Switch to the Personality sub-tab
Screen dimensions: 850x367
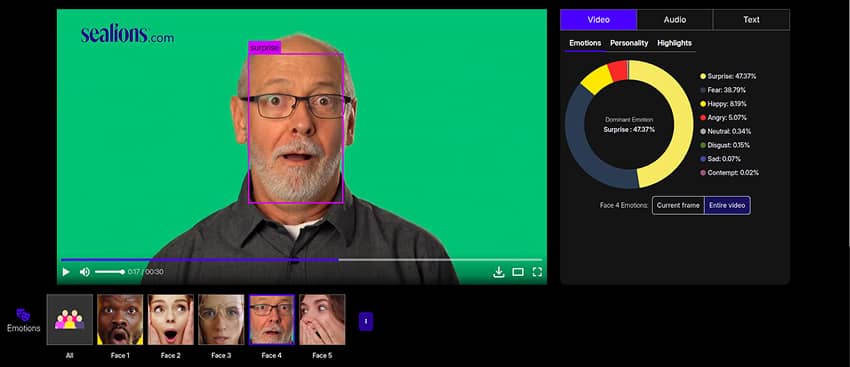click(629, 43)
